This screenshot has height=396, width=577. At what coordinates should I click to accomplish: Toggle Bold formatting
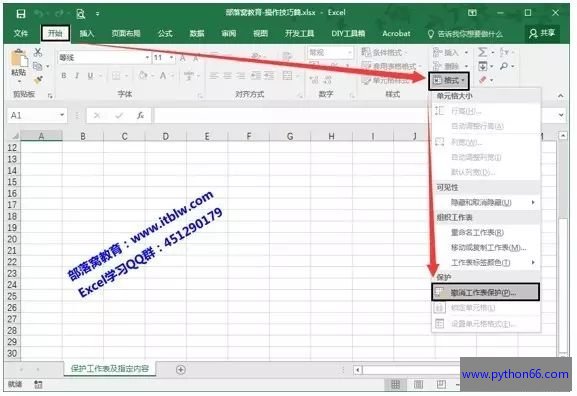tap(64, 76)
